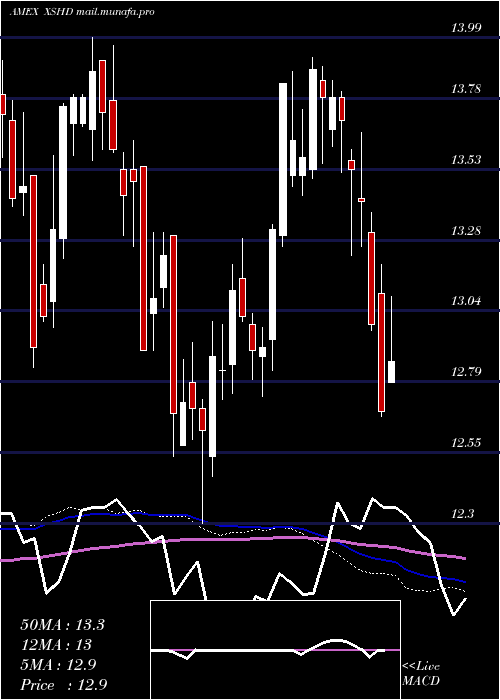Open the MACD inset chart panel
Screen dimensions: 500x700
pyautogui.click(x=275, y=650)
